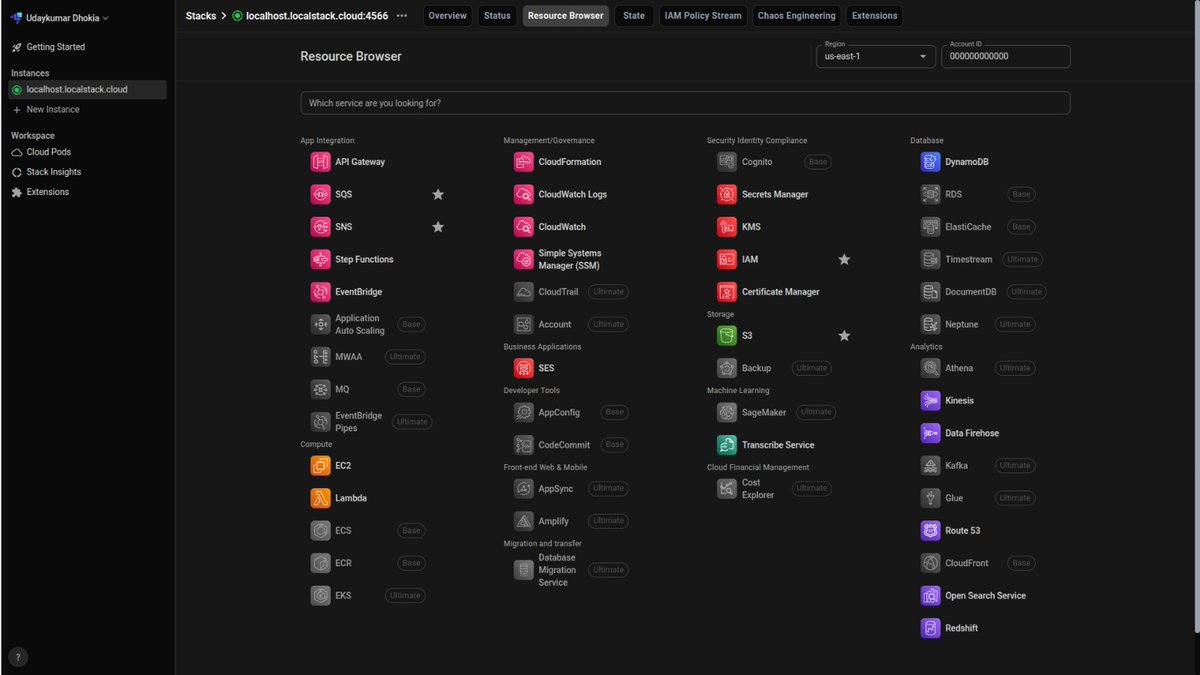Open the DynamoDB service icon
1200x675 pixels.
pos(930,162)
